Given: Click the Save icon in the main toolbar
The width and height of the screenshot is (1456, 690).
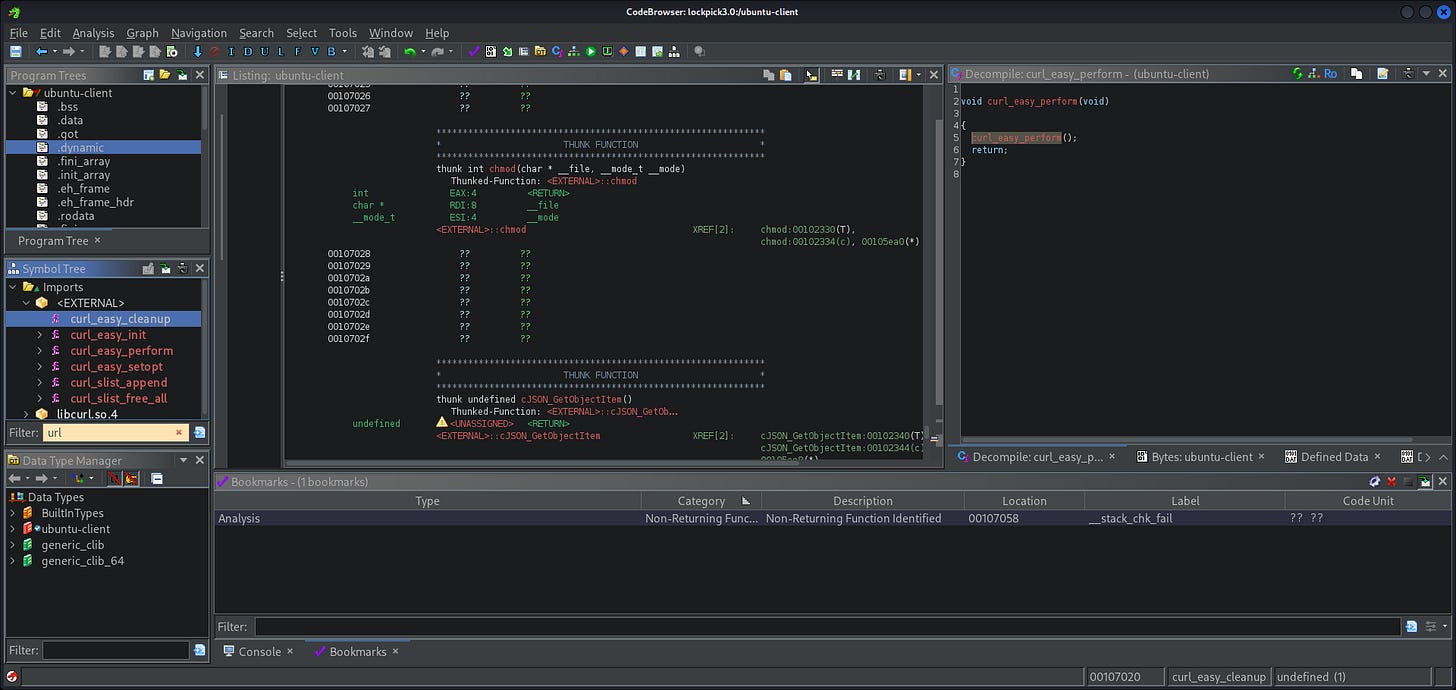Looking at the screenshot, I should pyautogui.click(x=15, y=51).
